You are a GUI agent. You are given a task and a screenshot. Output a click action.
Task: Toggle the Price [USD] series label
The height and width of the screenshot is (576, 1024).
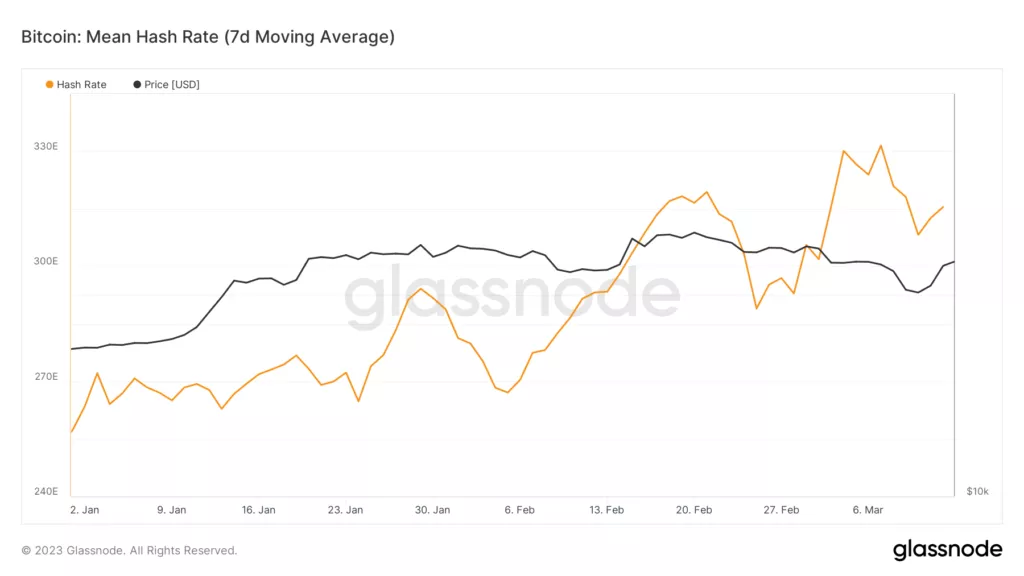172,85
